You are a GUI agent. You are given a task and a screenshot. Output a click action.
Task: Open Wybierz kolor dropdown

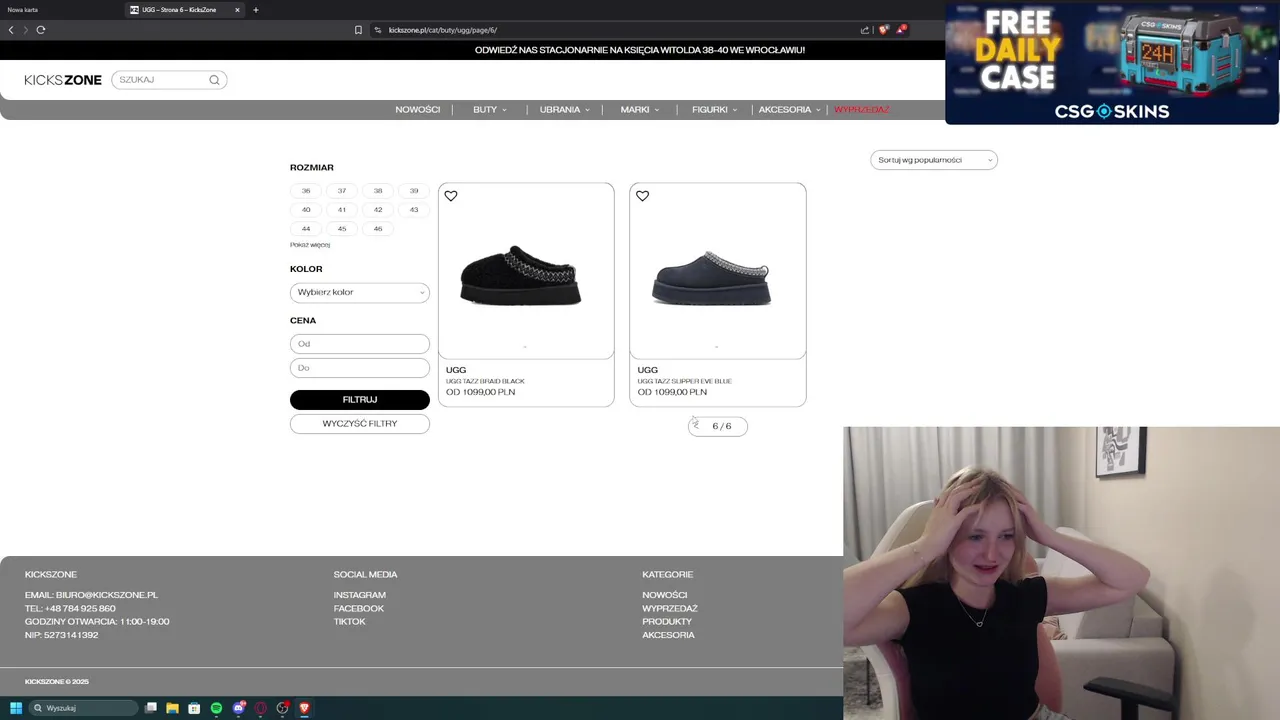pyautogui.click(x=360, y=292)
